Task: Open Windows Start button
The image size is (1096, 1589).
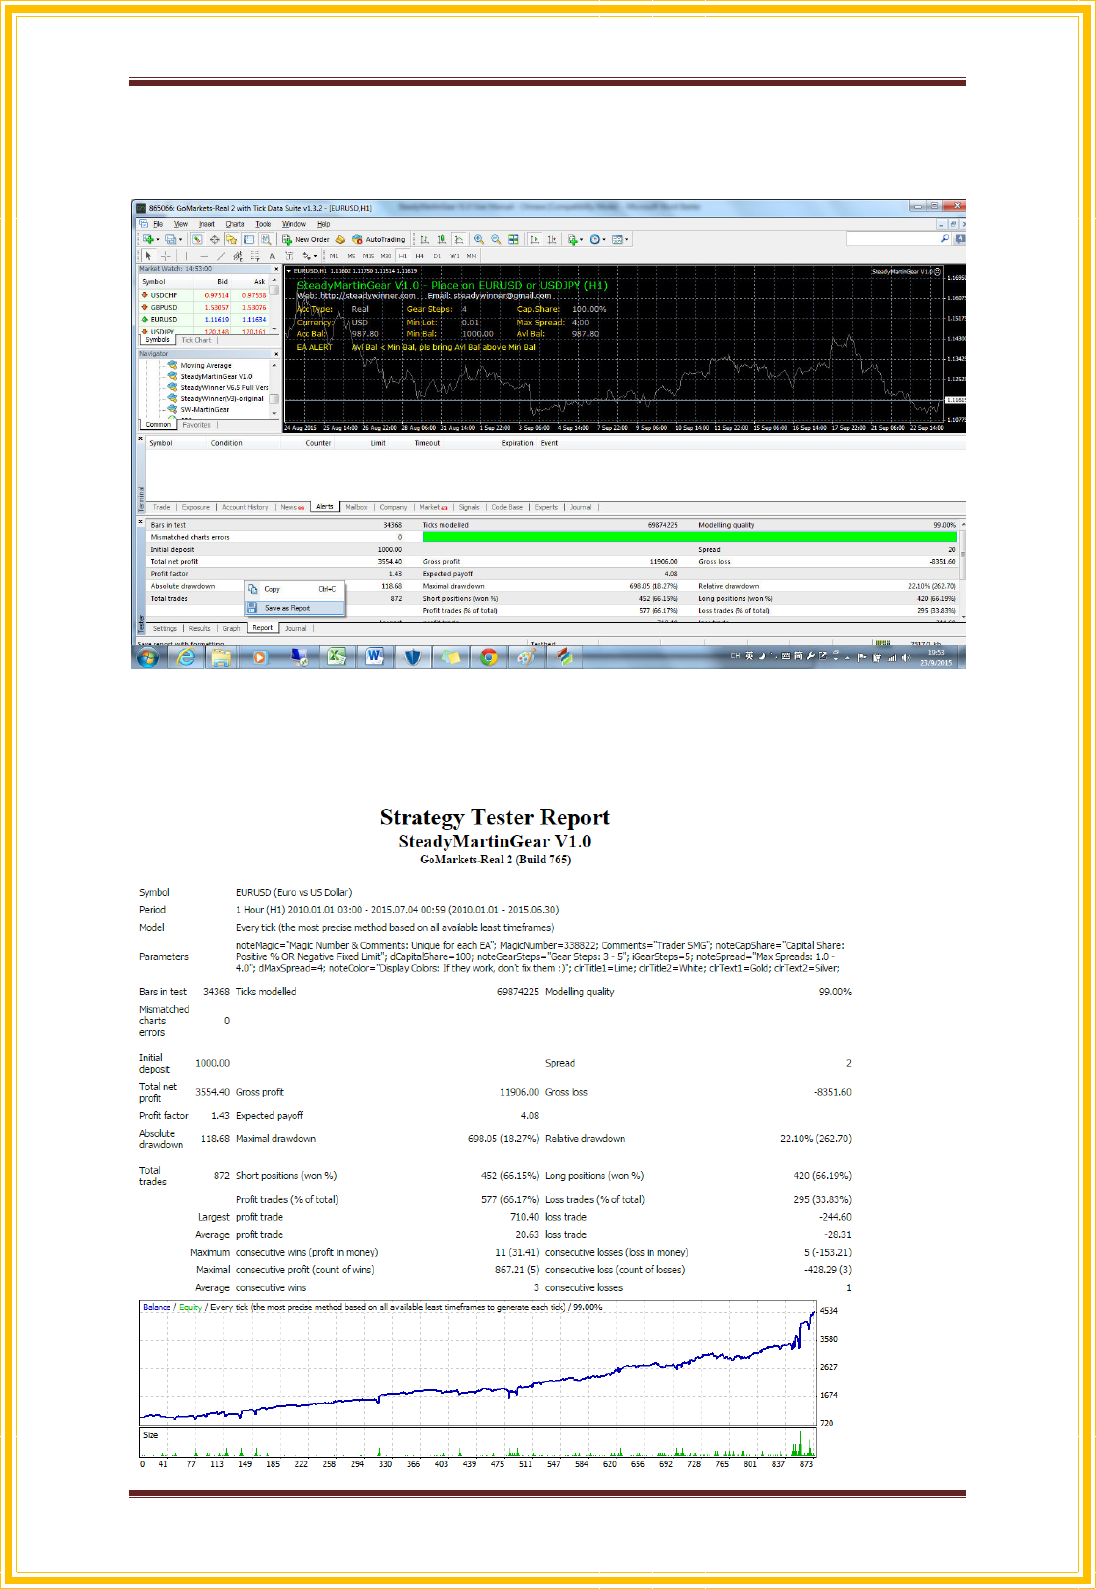Action: (148, 657)
